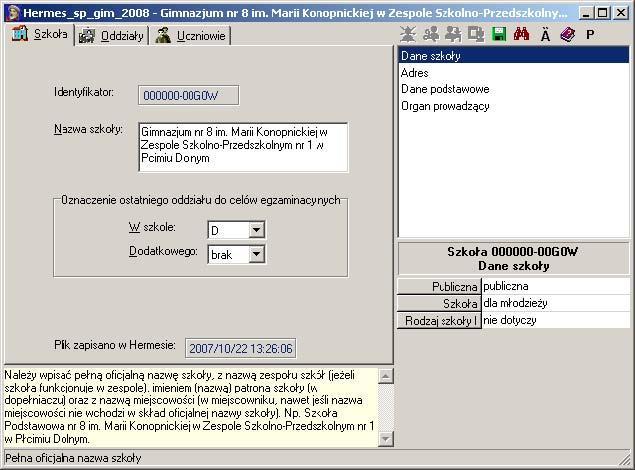Image resolution: width=635 pixels, height=470 pixels.
Task: Close the Hermes window
Action: pyautogui.click(x=621, y=13)
